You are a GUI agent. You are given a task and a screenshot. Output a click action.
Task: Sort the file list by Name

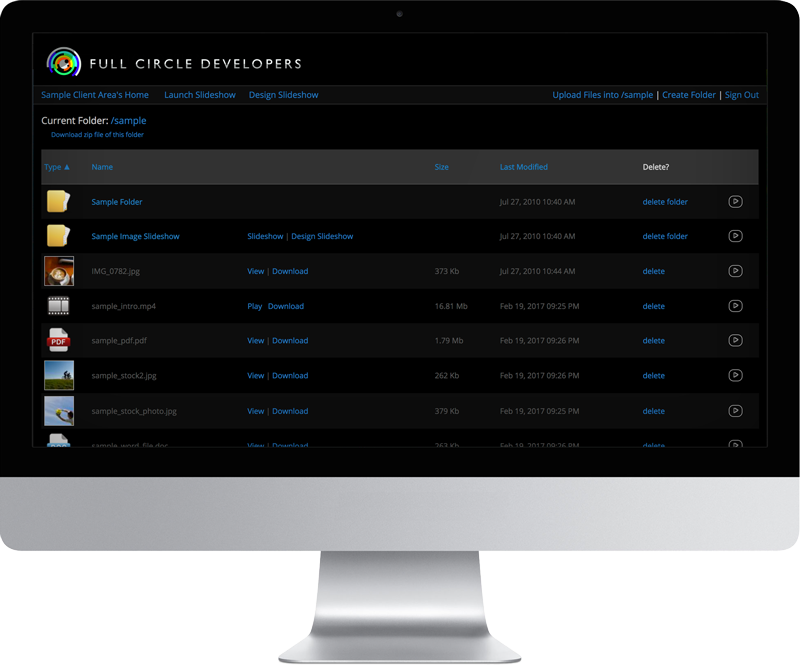[x=102, y=167]
